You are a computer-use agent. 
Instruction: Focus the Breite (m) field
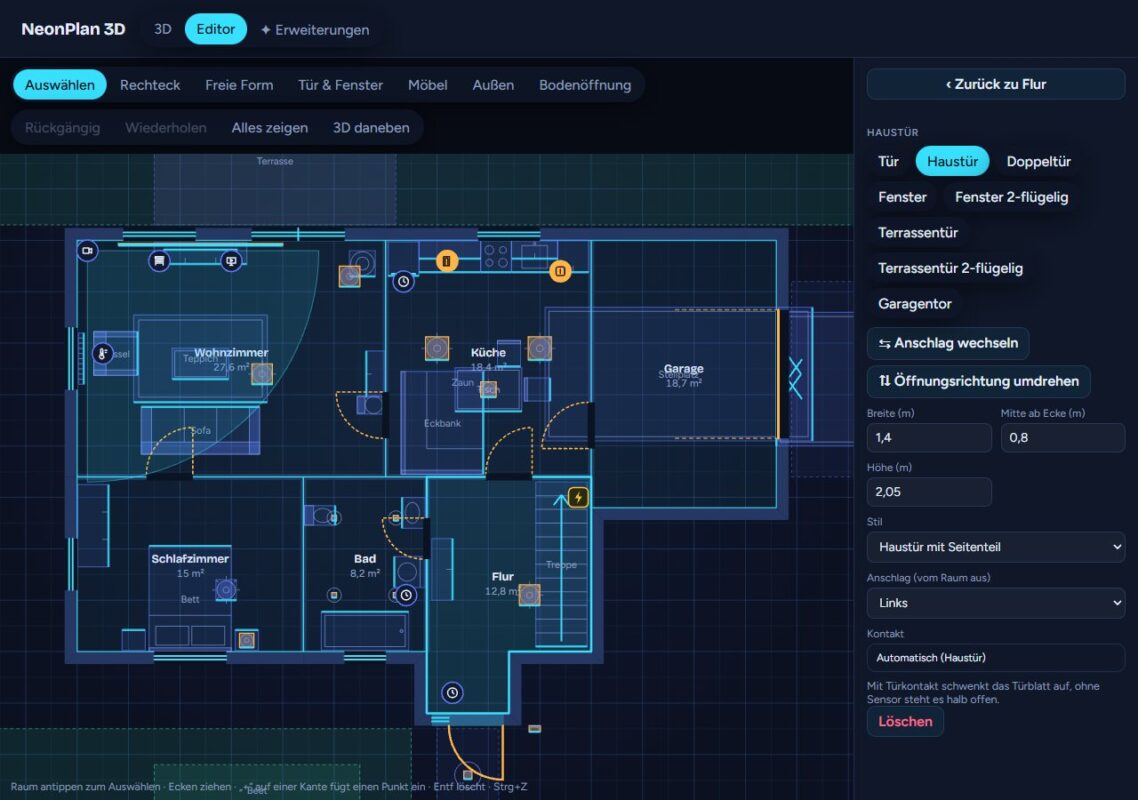click(x=929, y=438)
